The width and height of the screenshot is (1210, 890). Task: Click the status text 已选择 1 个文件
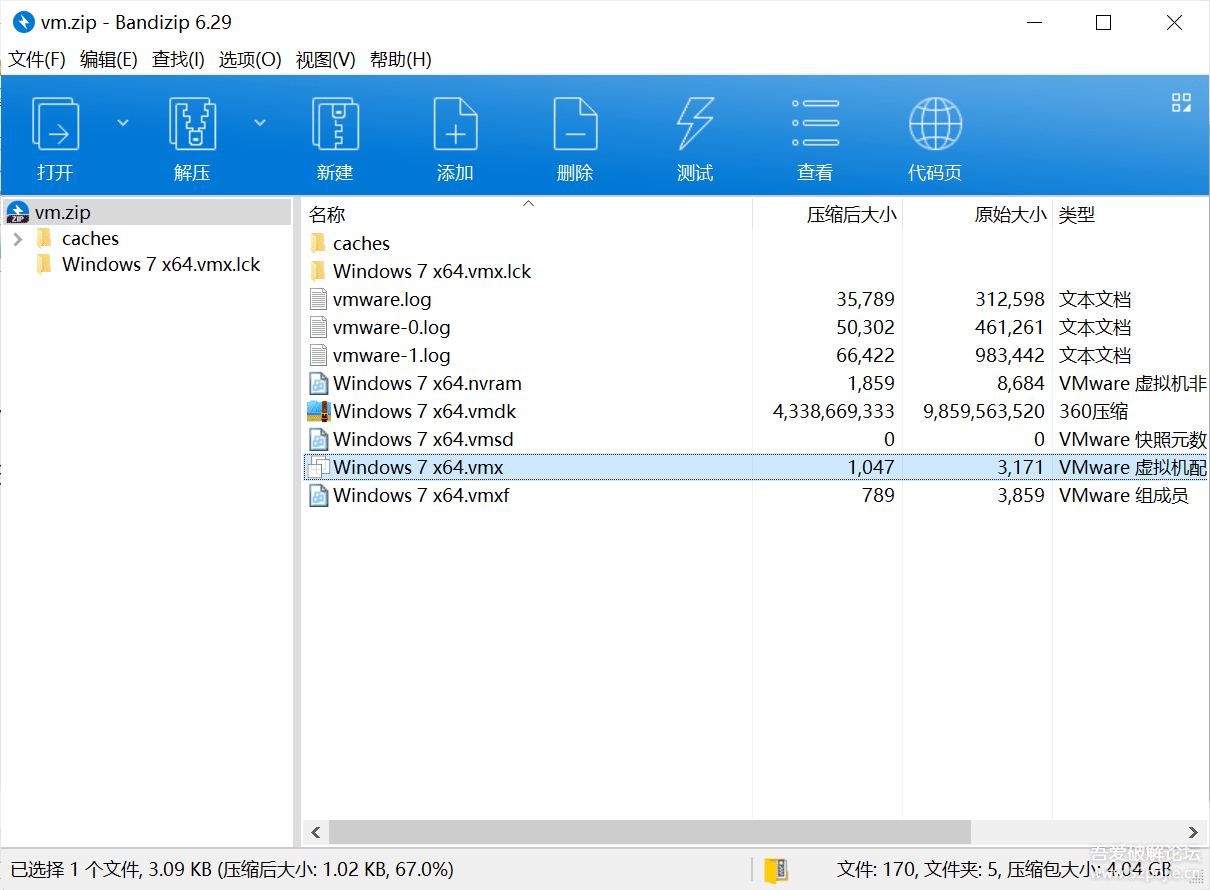click(76, 869)
